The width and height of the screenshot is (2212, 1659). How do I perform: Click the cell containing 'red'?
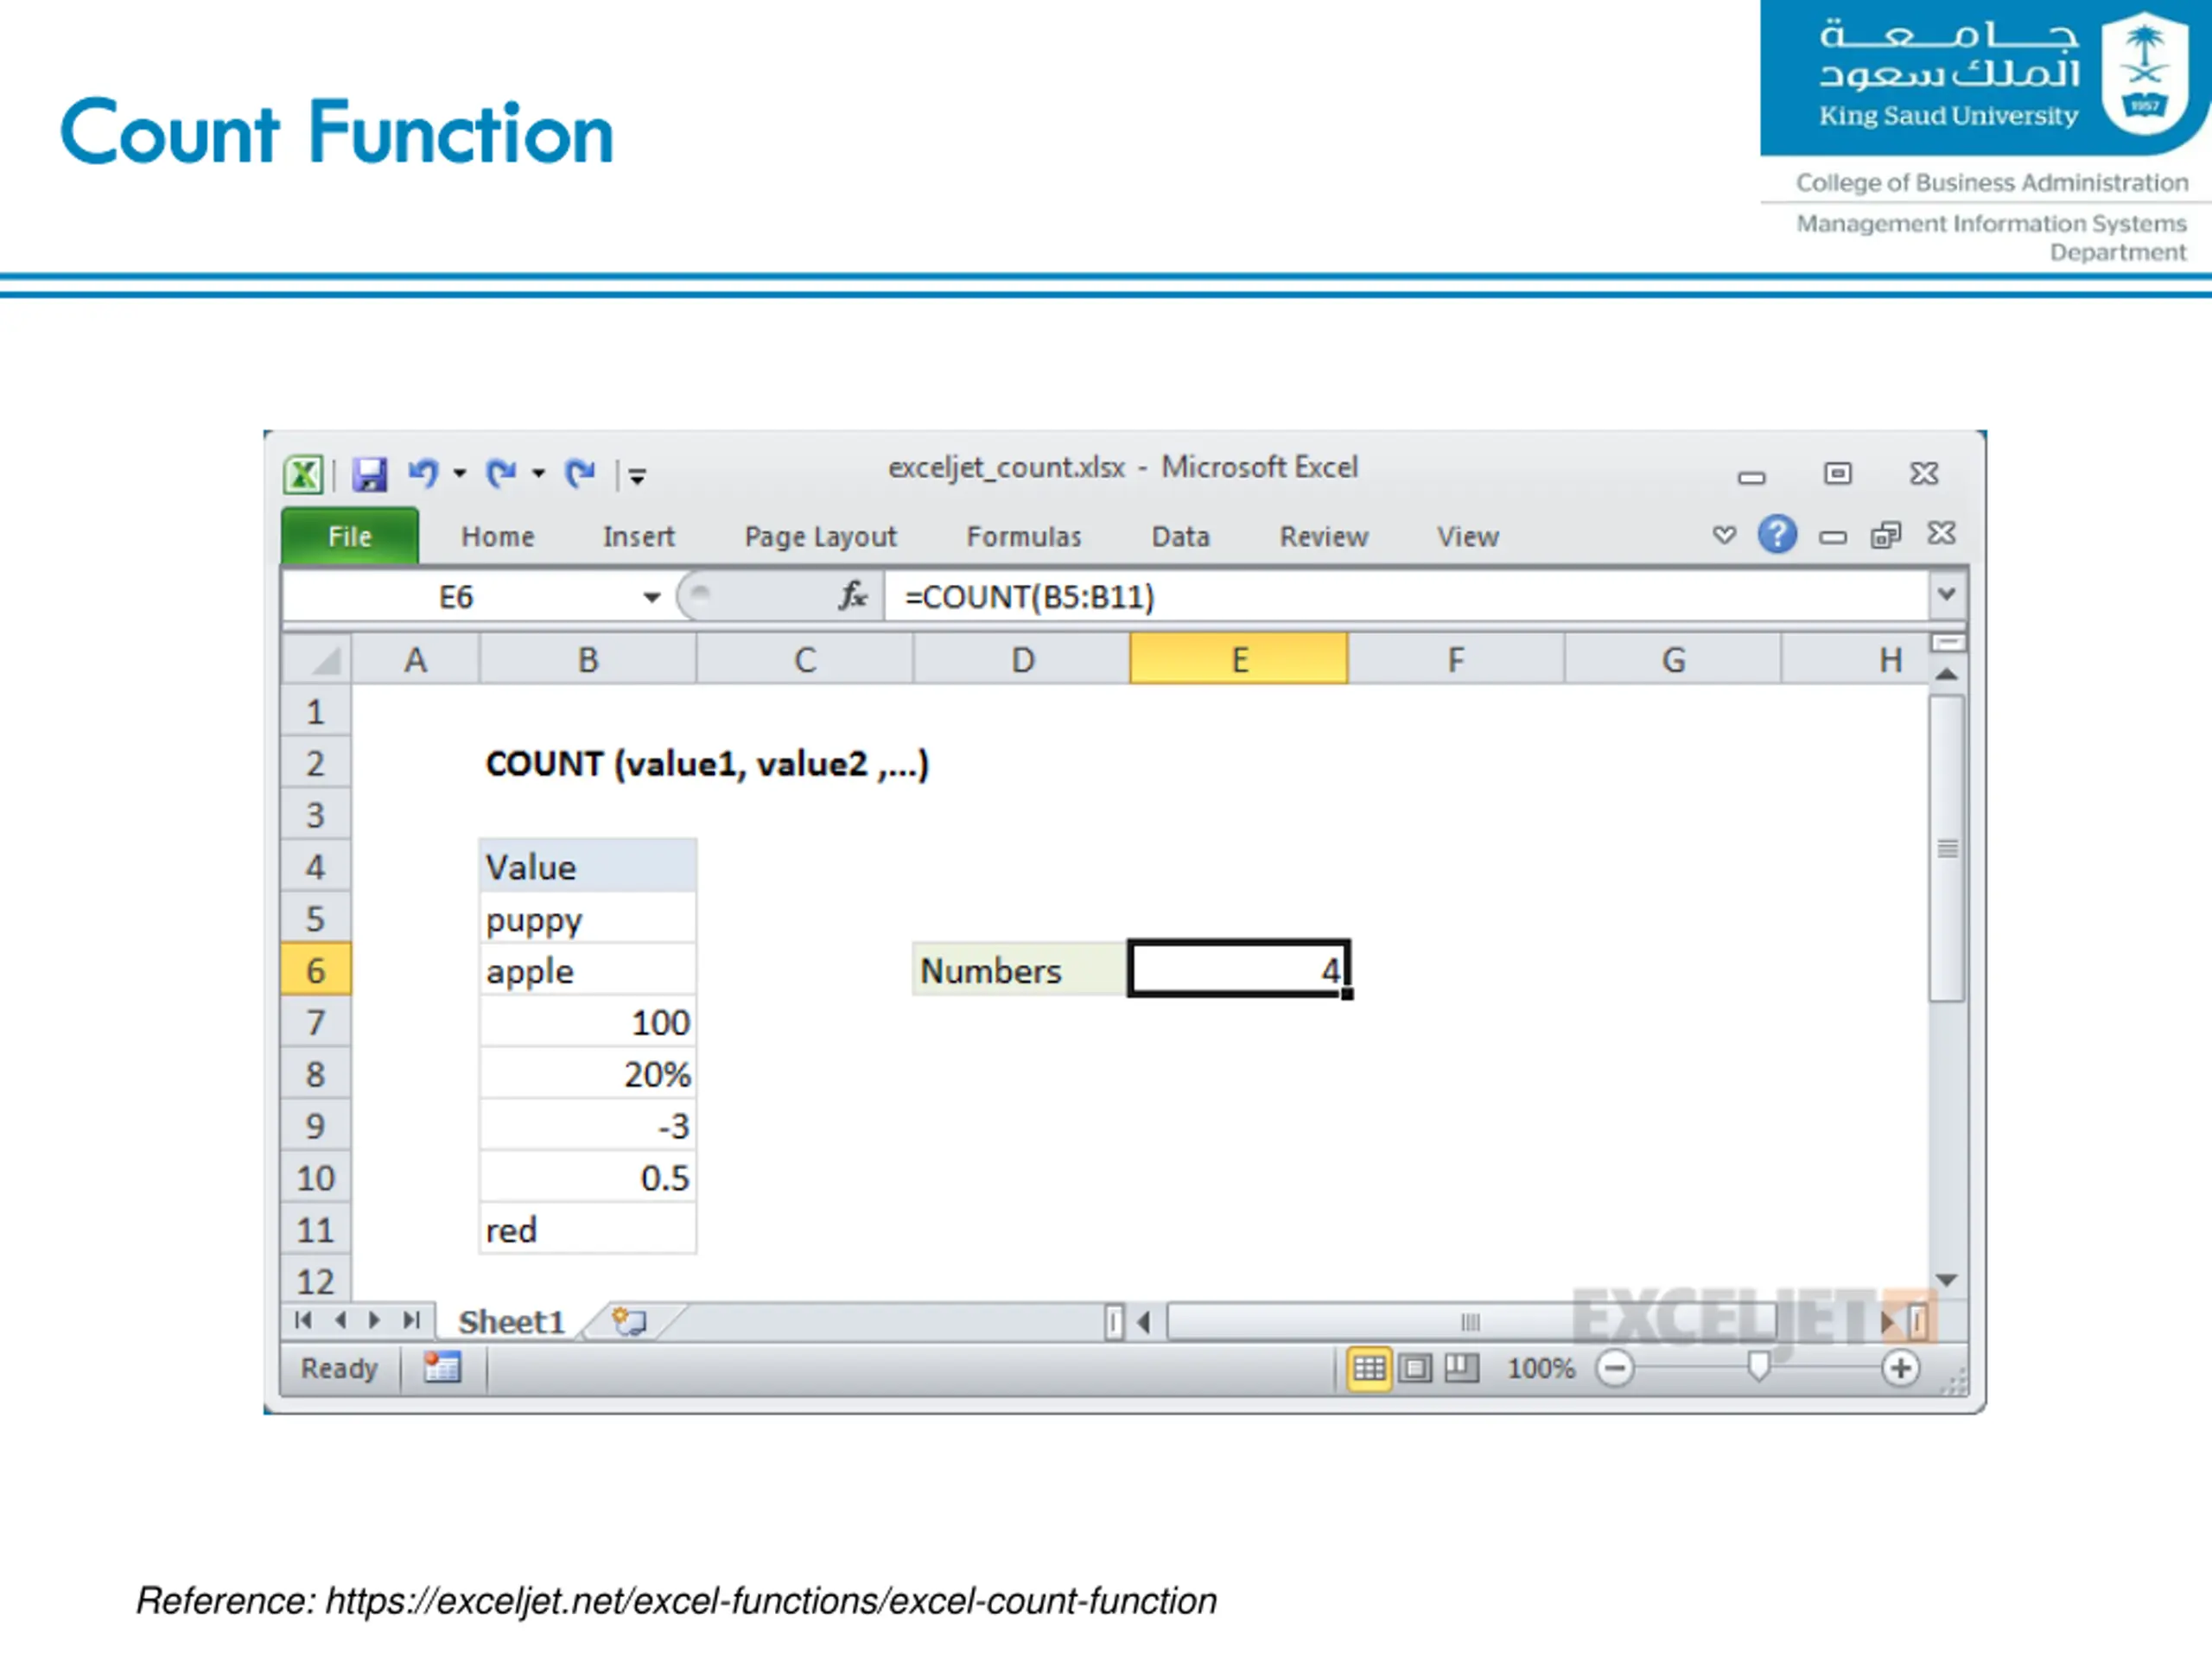pyautogui.click(x=588, y=1229)
